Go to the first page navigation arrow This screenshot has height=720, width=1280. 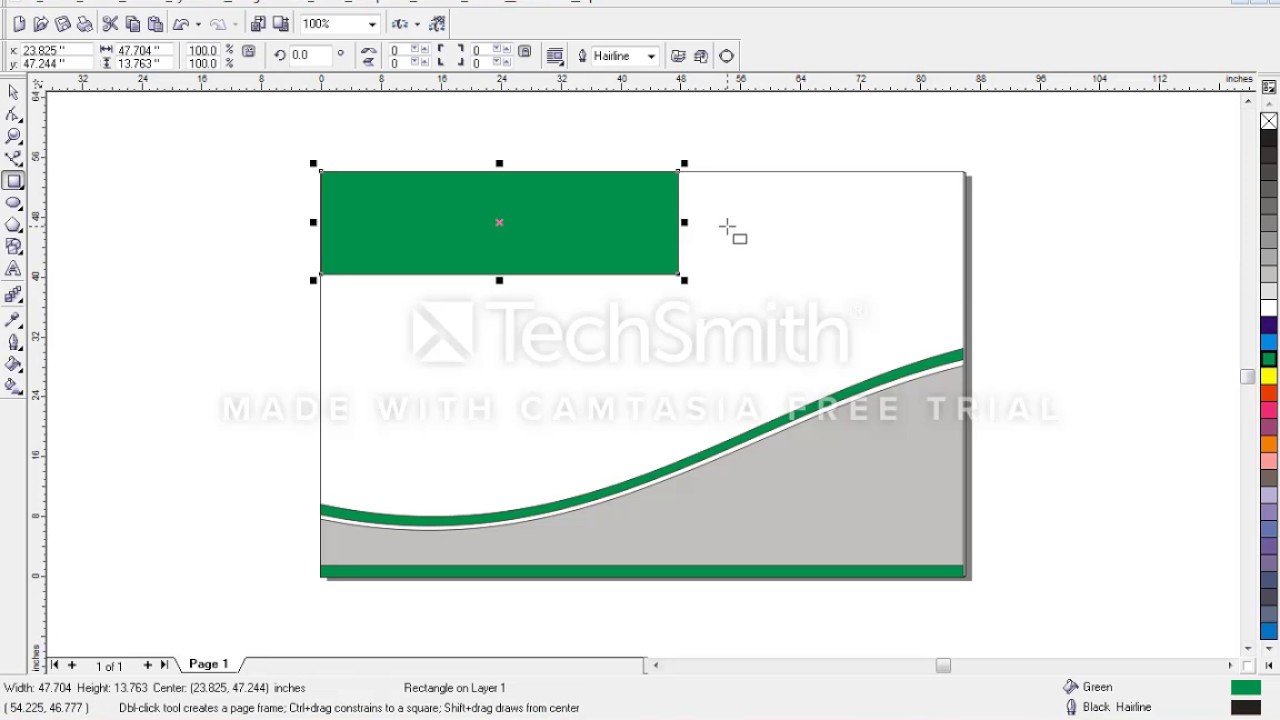coord(55,665)
